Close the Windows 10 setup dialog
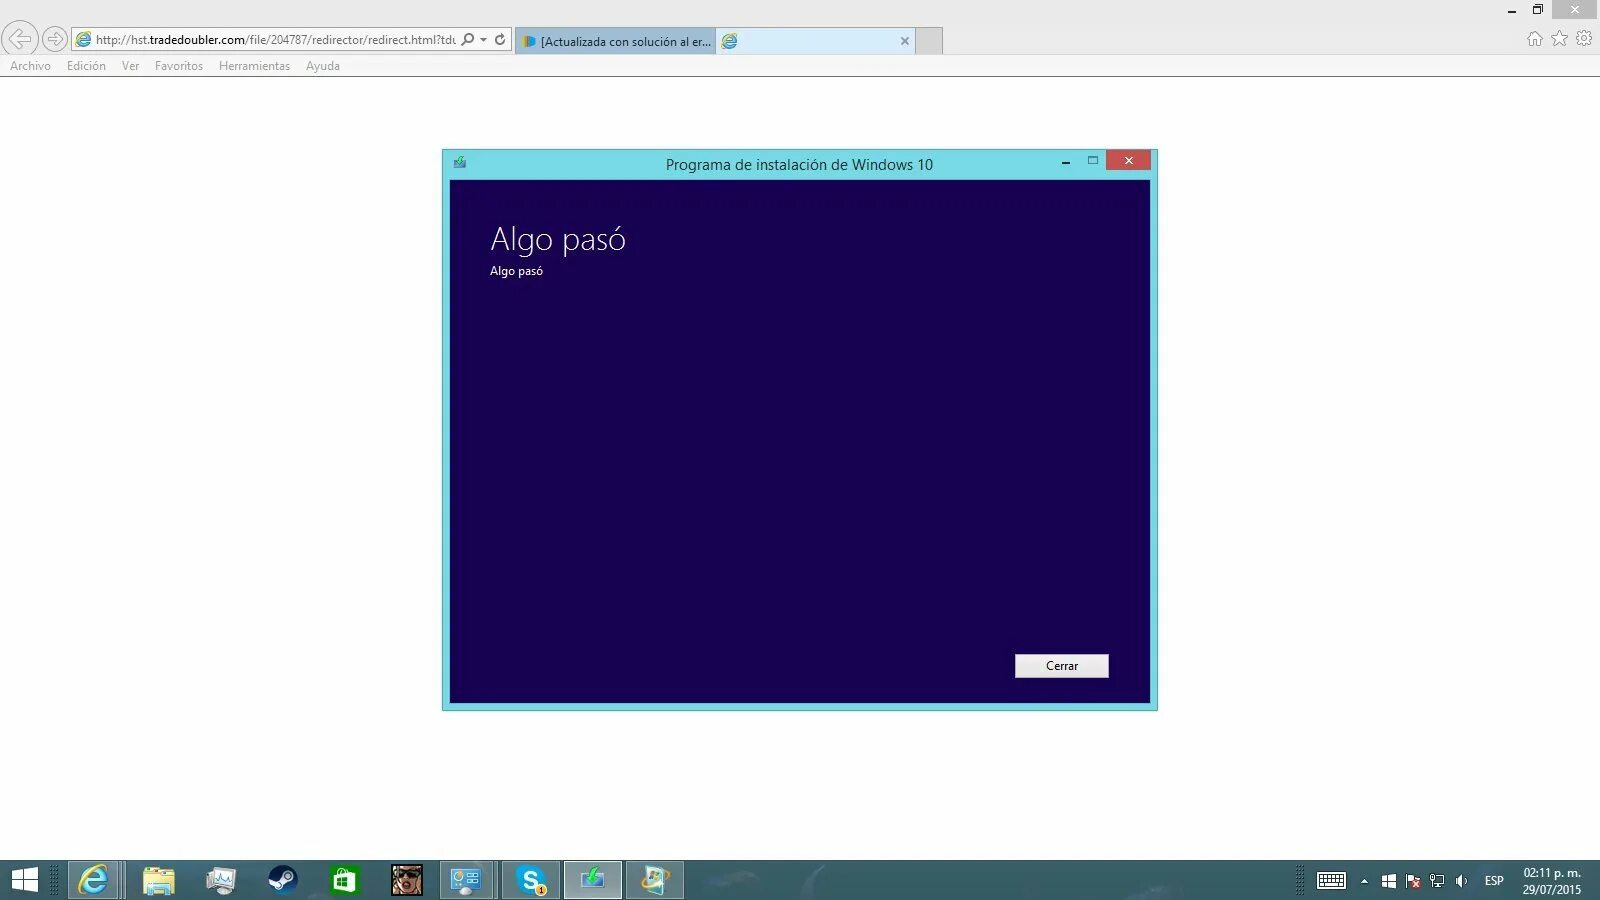The height and width of the screenshot is (900, 1600). (x=1128, y=161)
